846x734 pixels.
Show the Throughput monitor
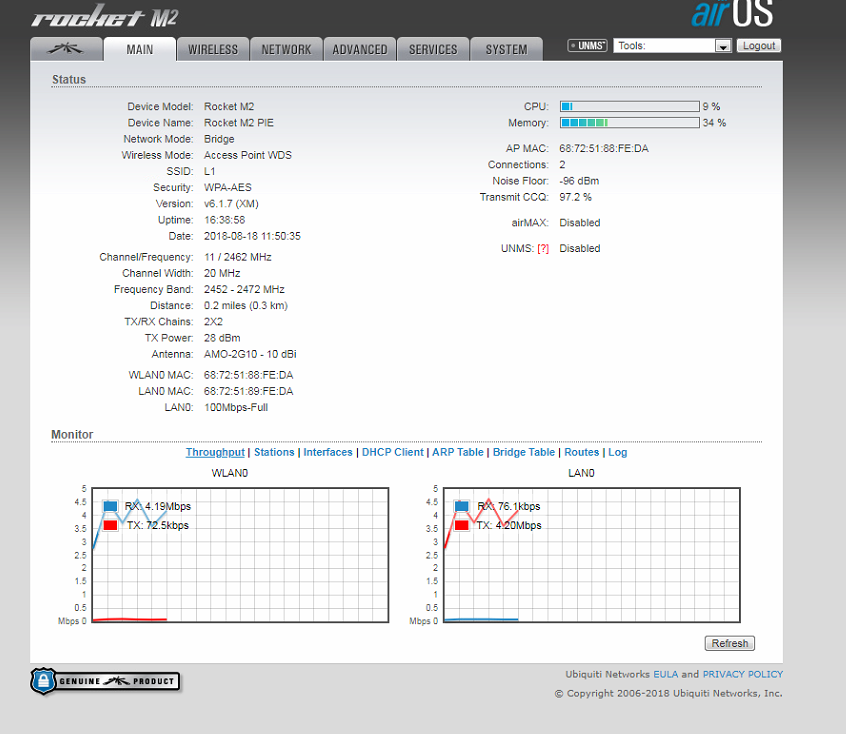(x=215, y=452)
